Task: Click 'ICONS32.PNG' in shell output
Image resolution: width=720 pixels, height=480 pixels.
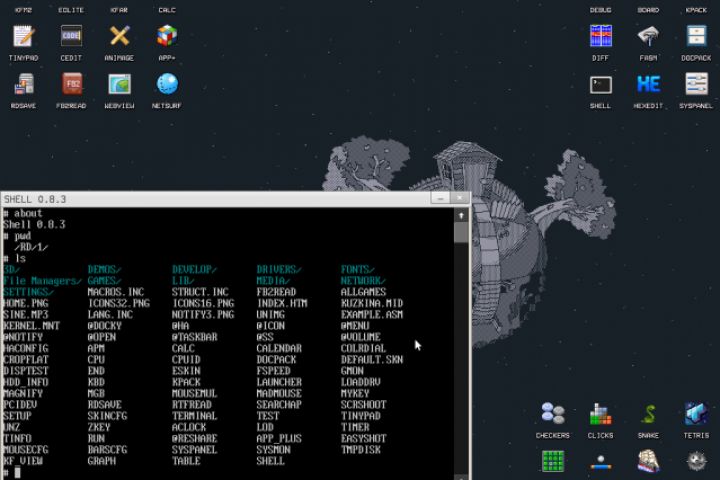Action: [x=118, y=303]
